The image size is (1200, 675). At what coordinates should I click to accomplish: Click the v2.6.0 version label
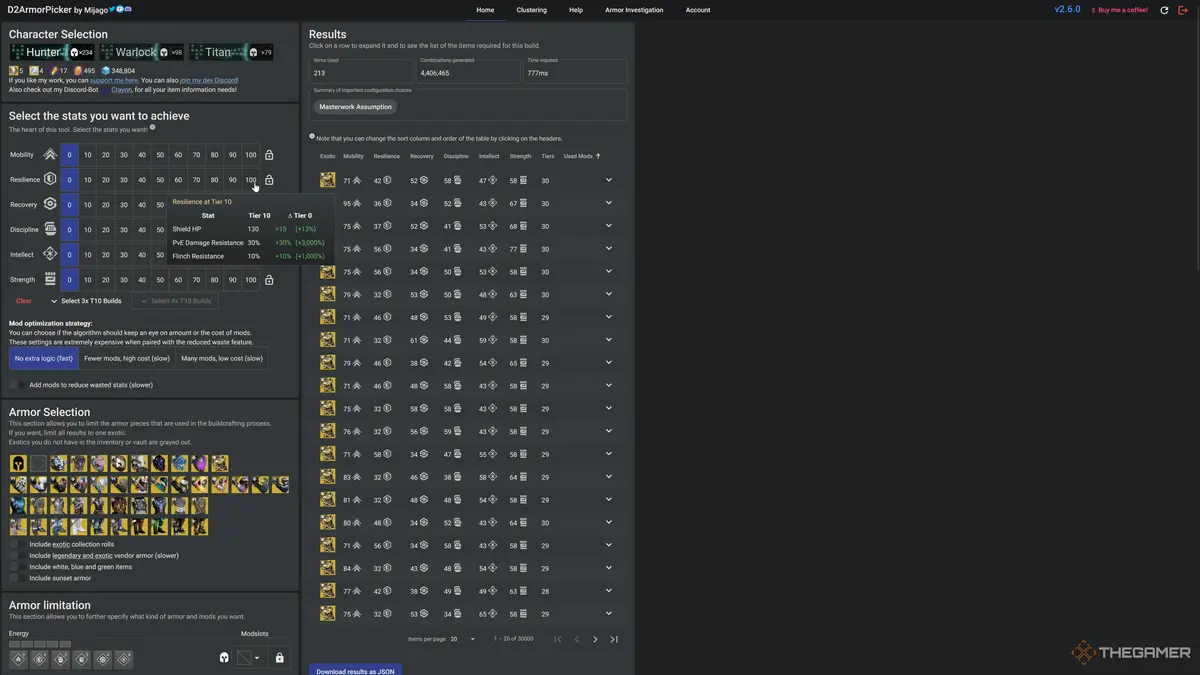(x=1067, y=9)
